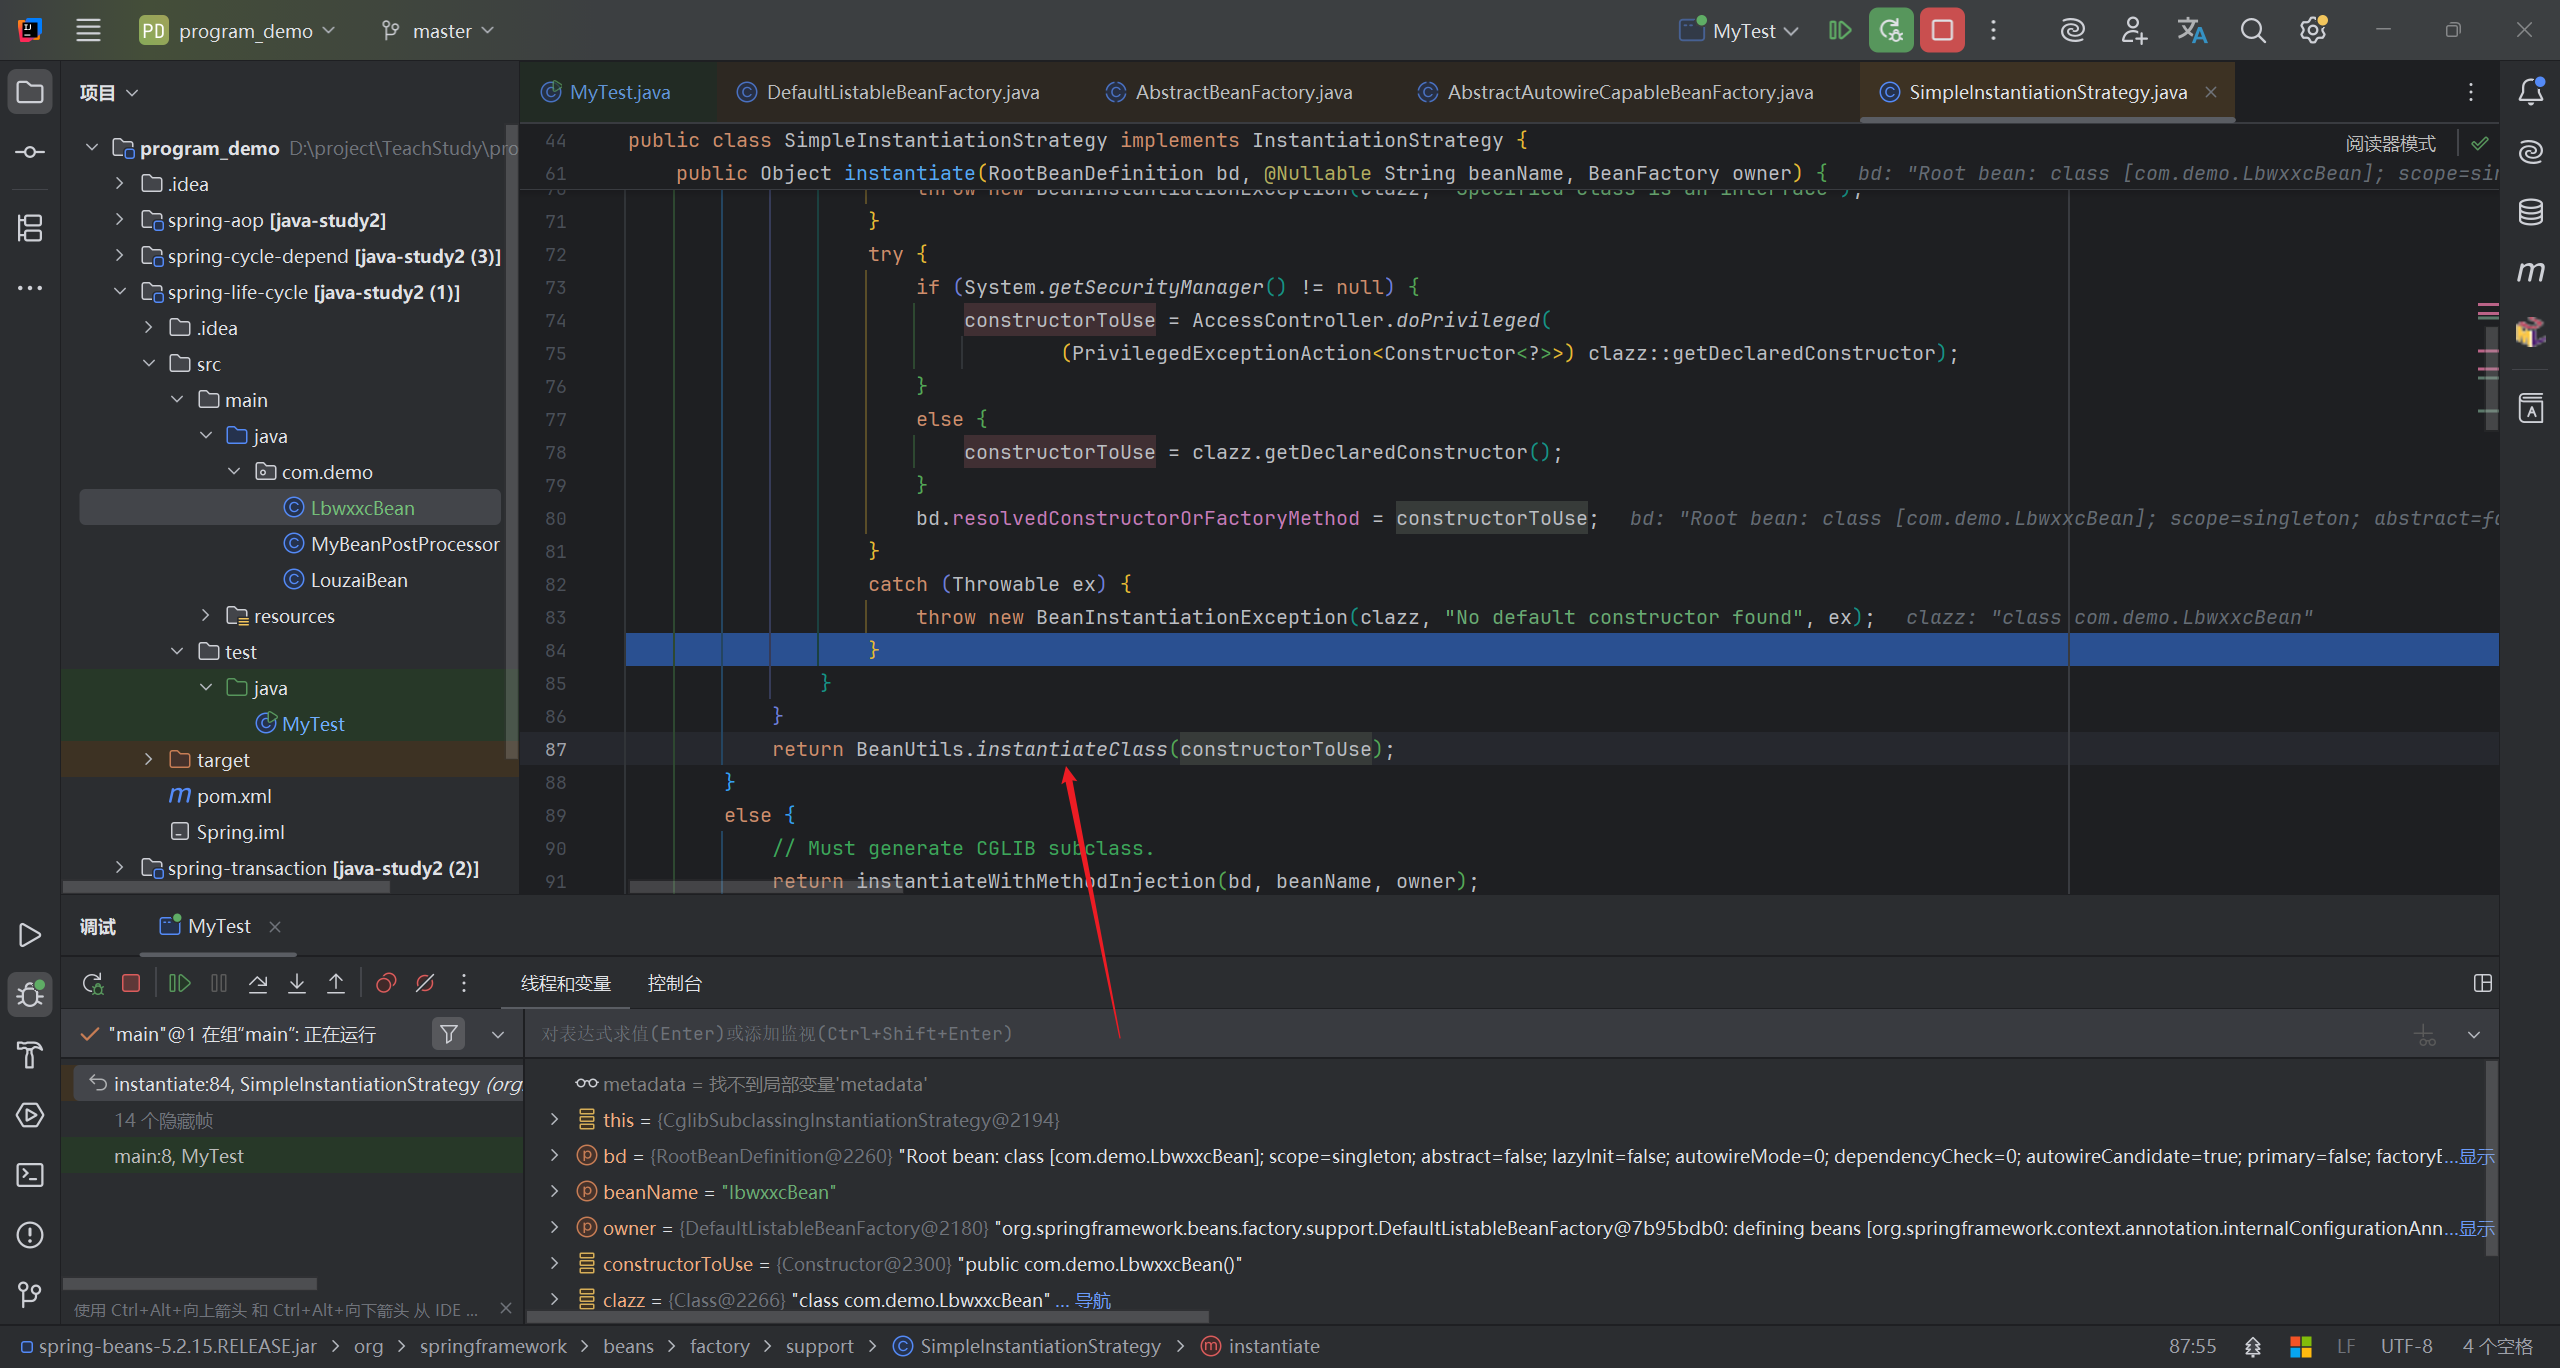2560x1368 pixels.
Task: Expand the constructorToUse variable node
Action: [555, 1264]
